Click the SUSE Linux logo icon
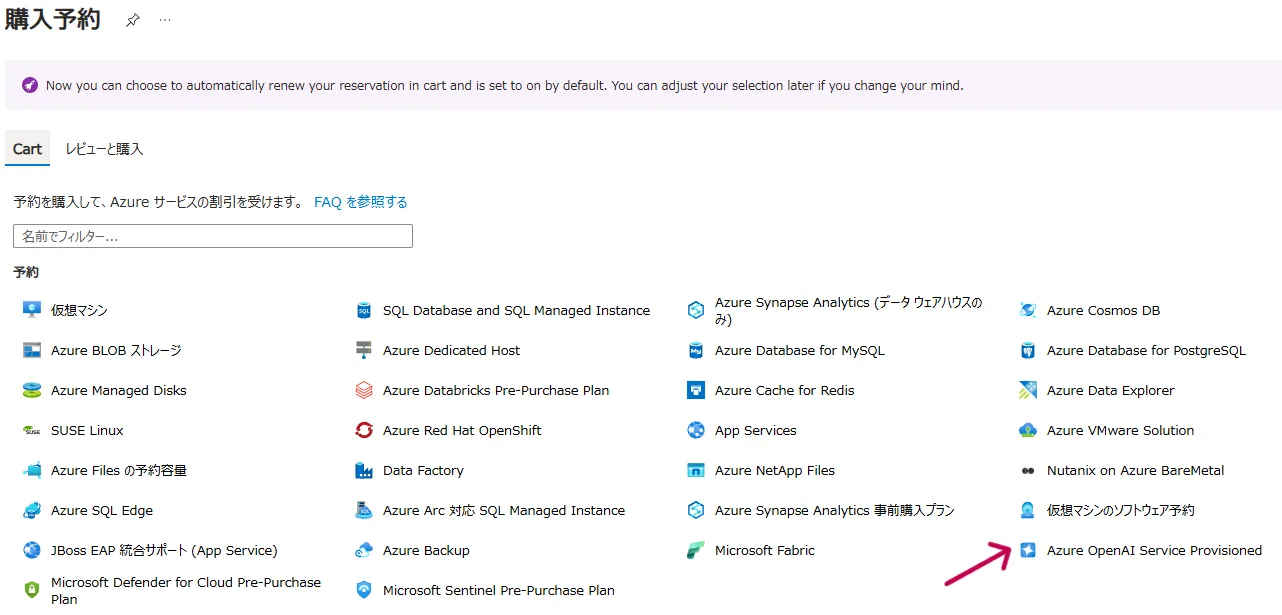The width and height of the screenshot is (1282, 615). 32,430
